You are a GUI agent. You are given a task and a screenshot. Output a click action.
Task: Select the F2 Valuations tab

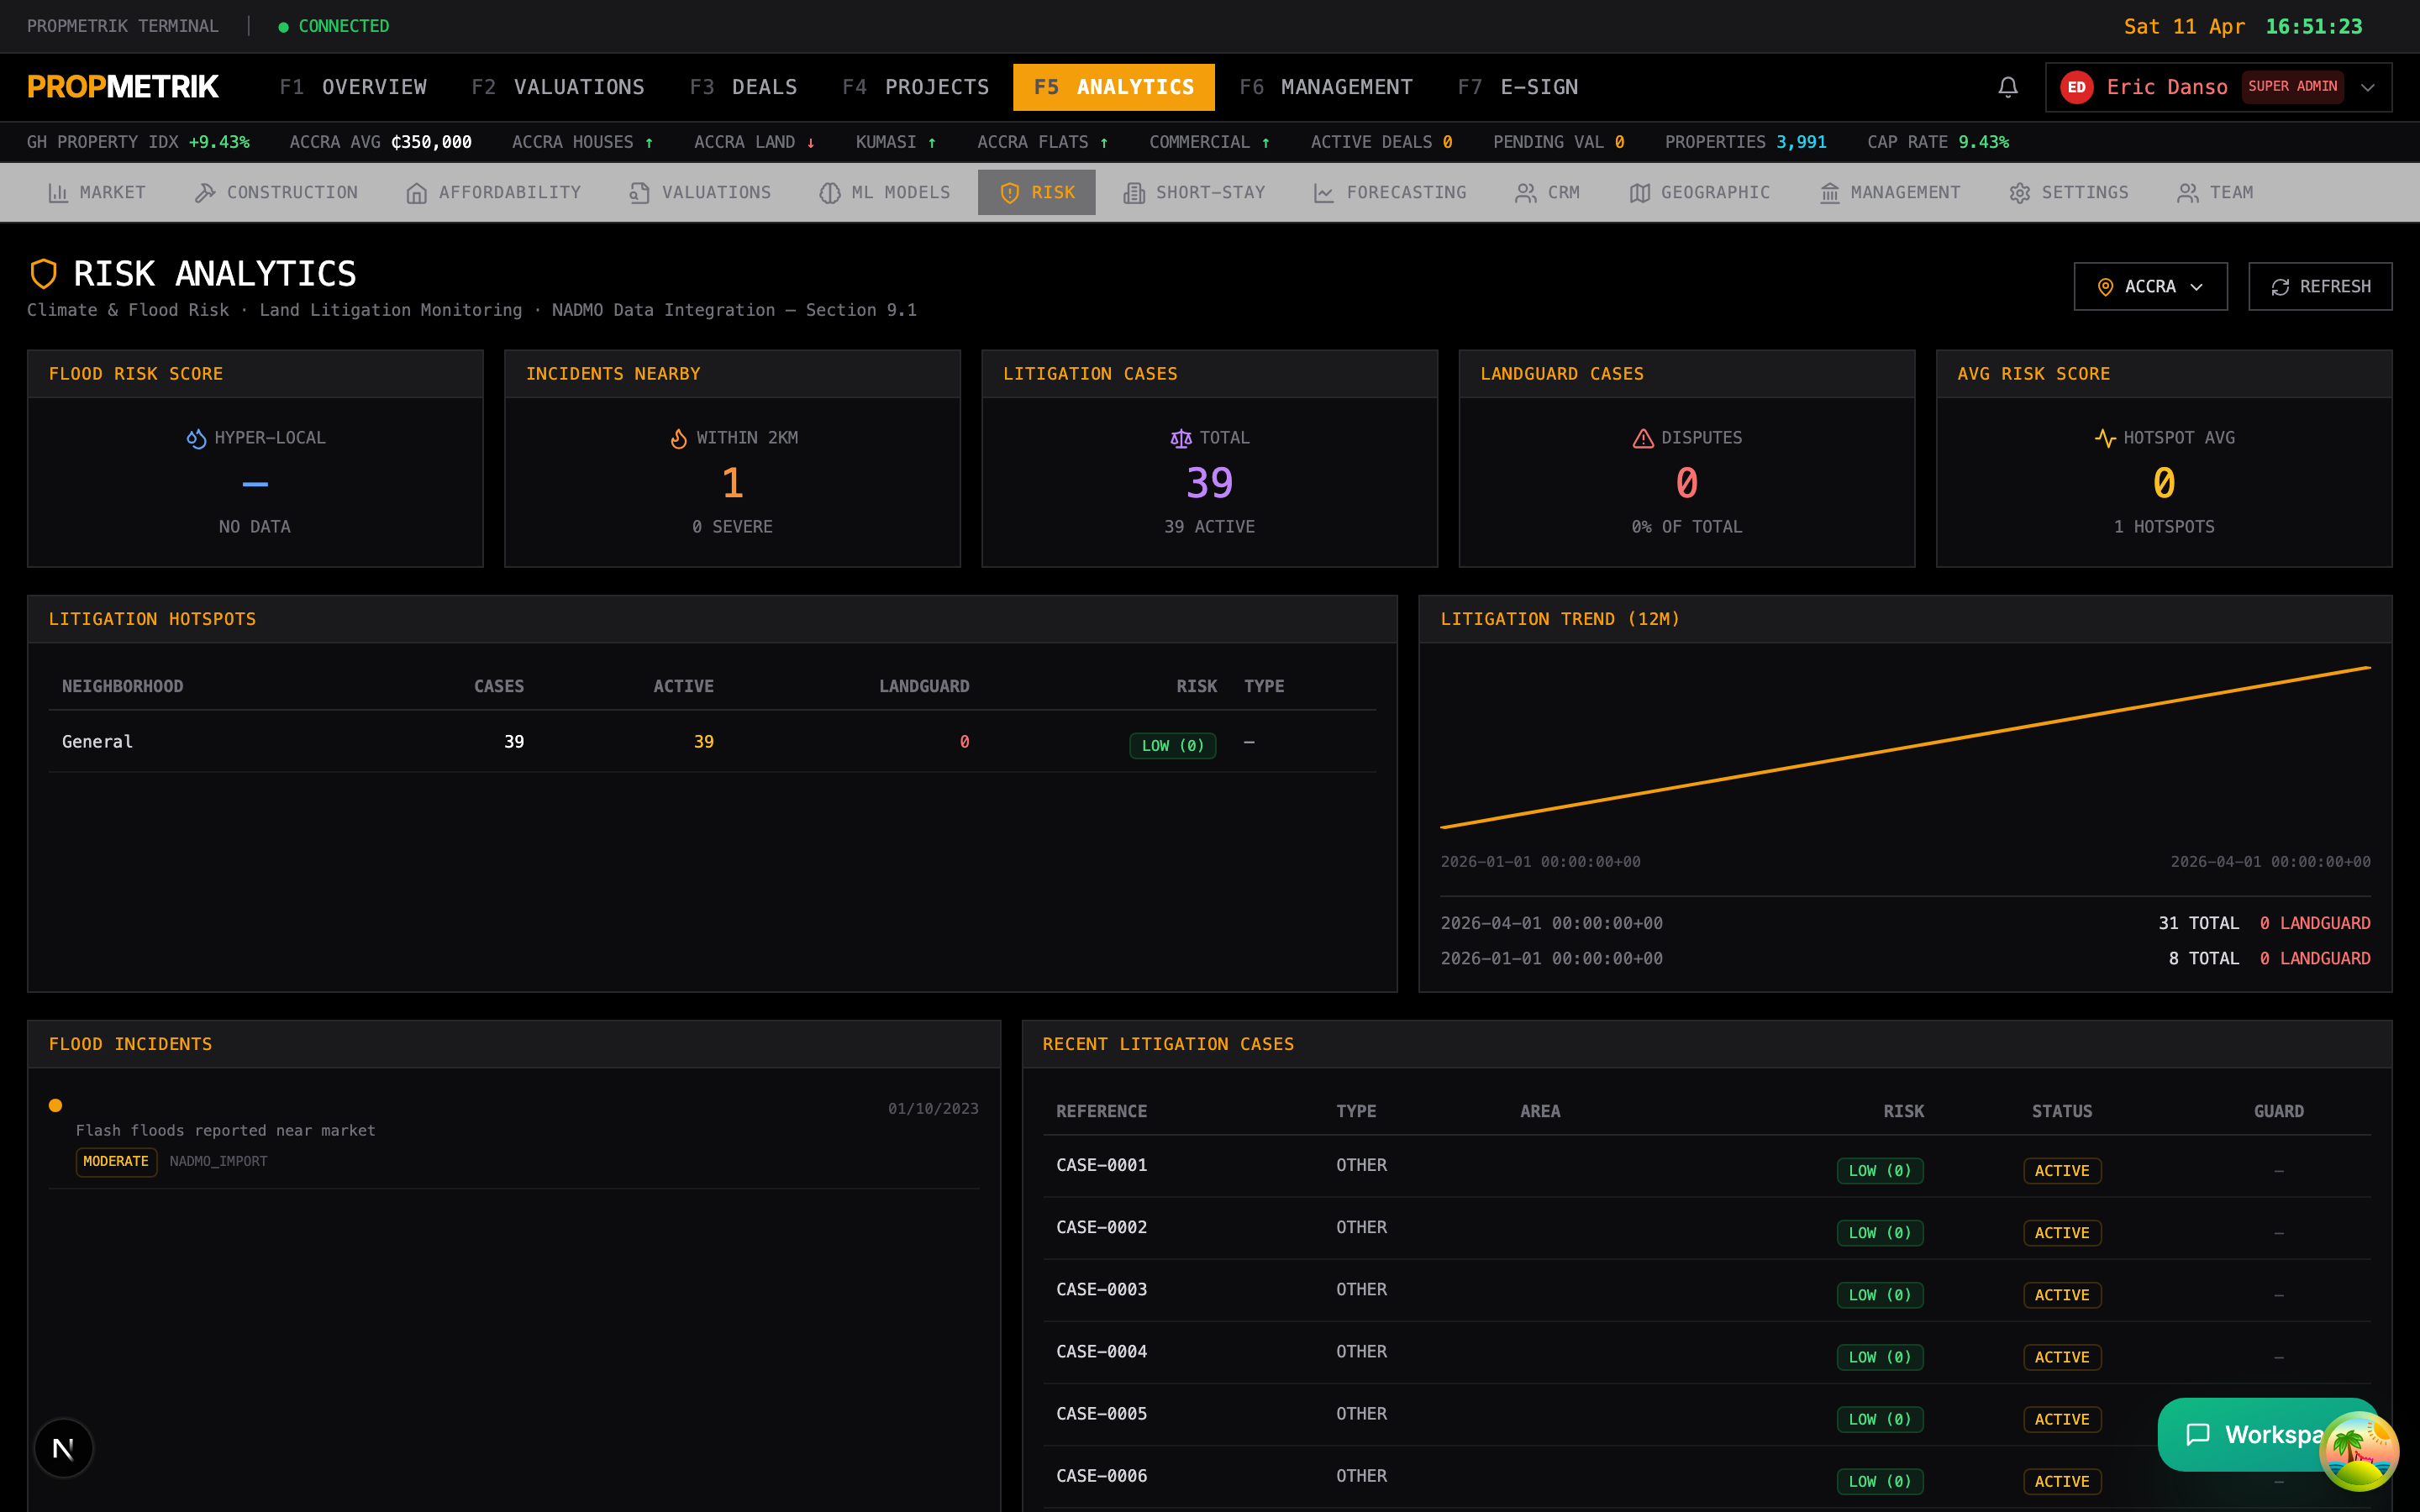point(558,87)
